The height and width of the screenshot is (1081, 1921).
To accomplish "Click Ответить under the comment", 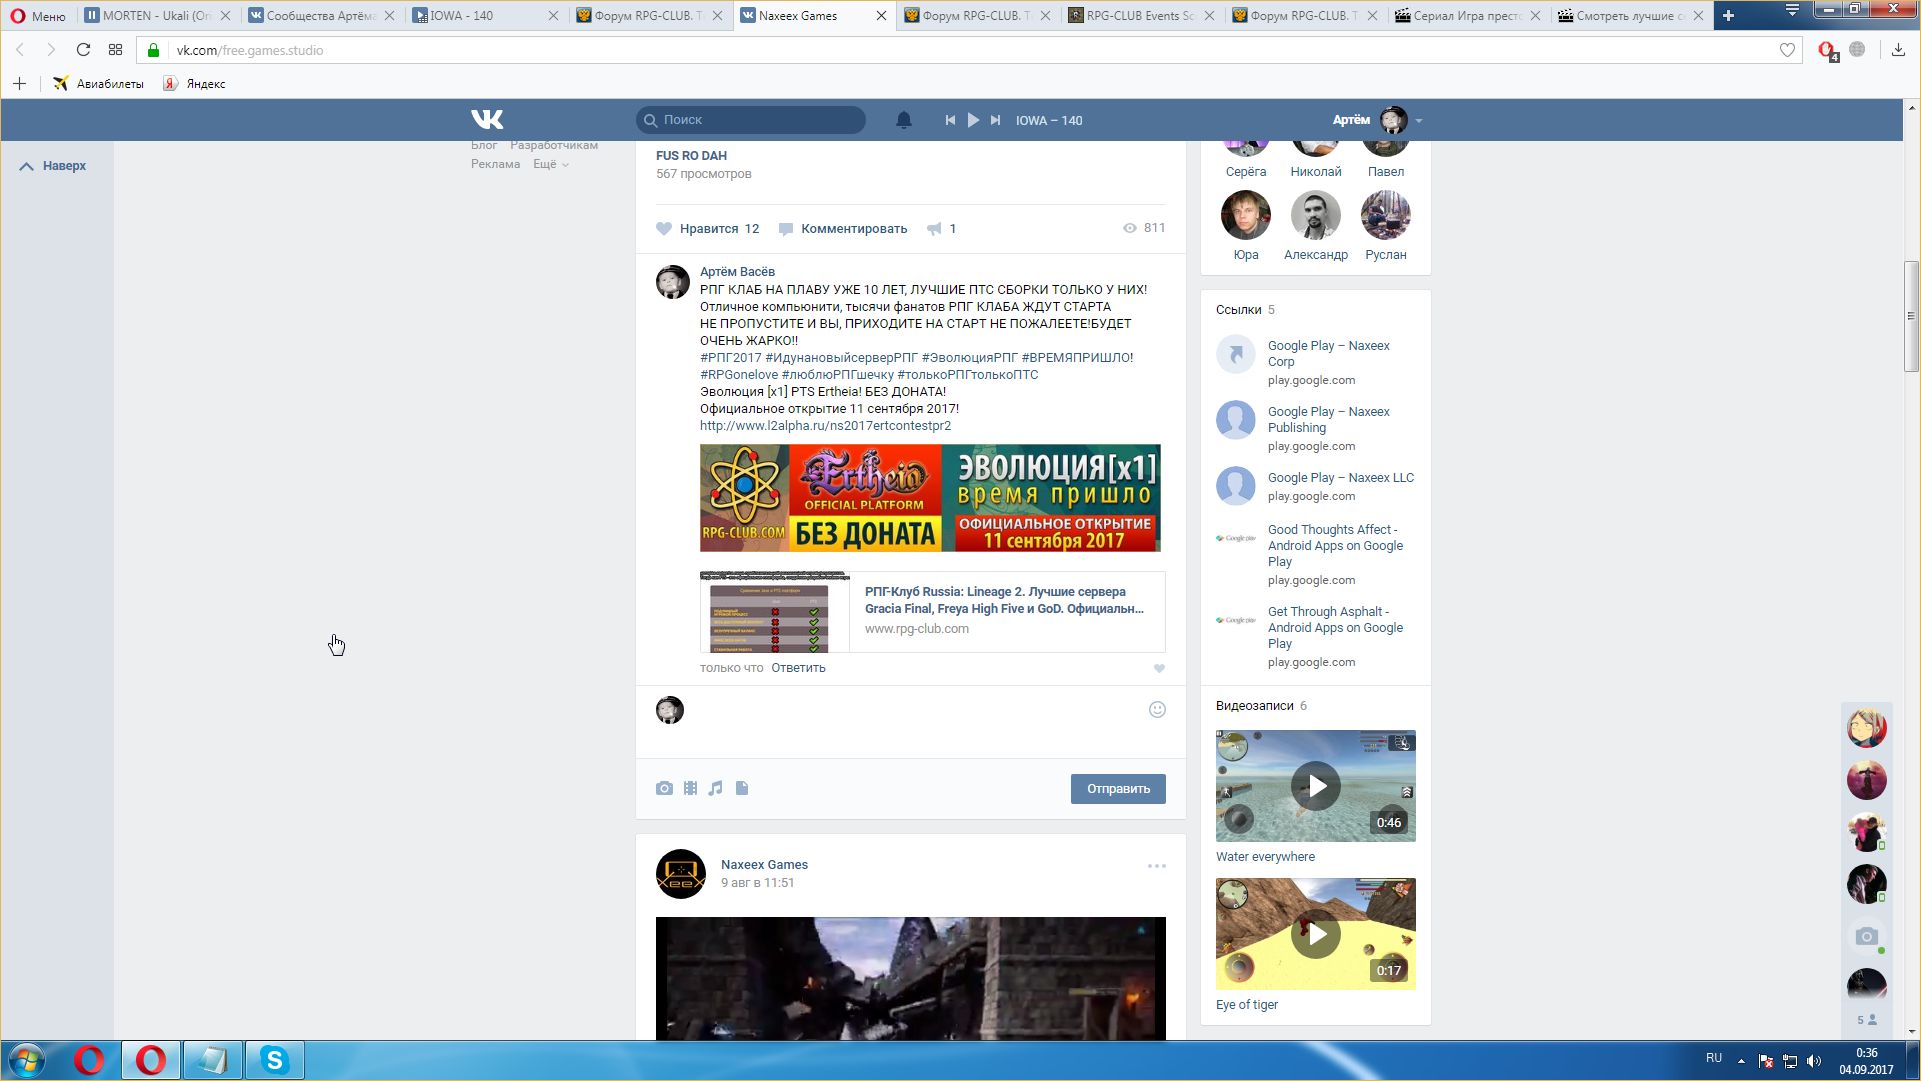I will point(798,668).
